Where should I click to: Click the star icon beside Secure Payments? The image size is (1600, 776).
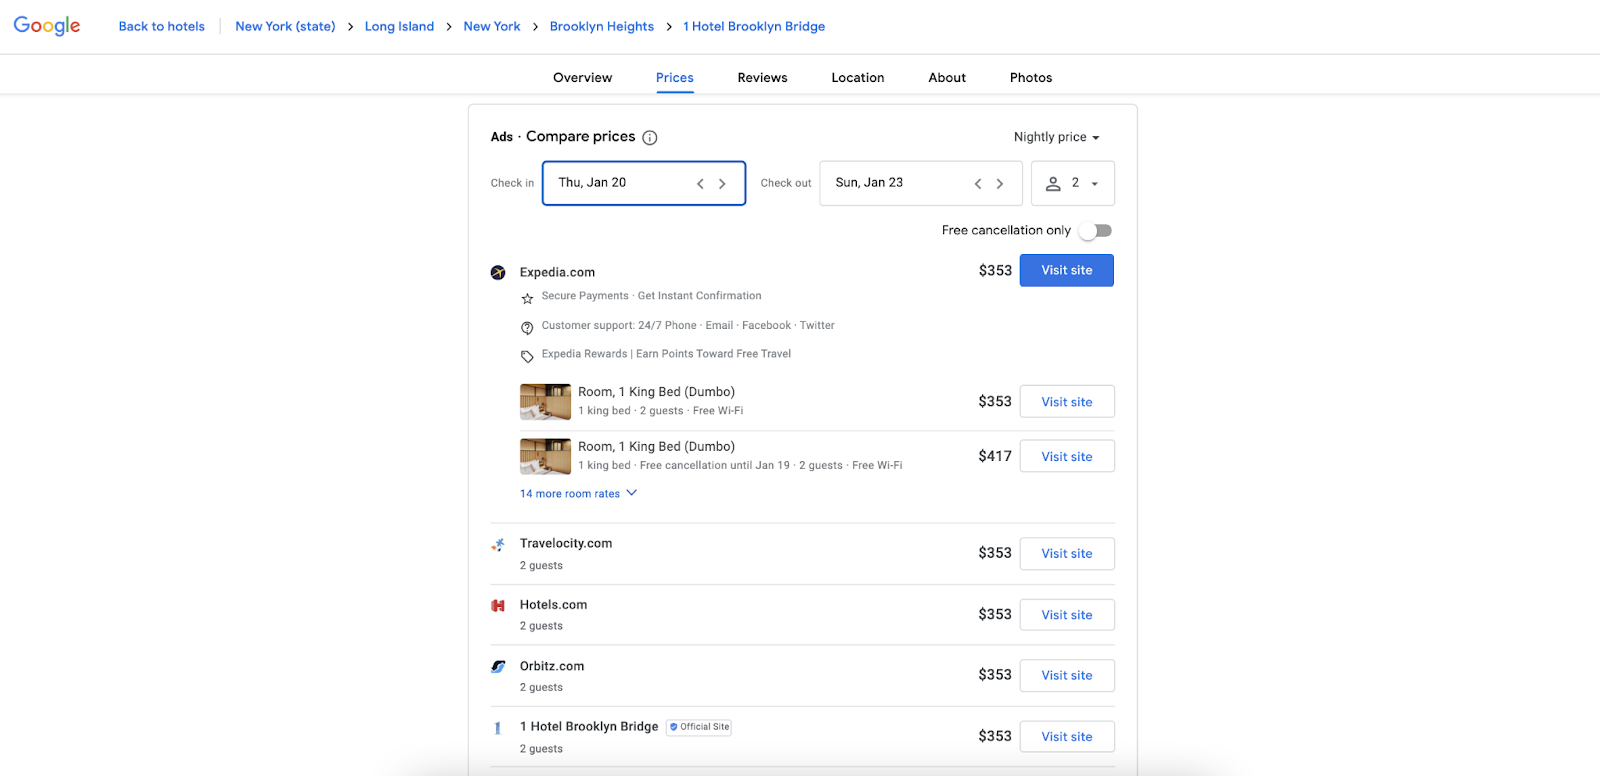point(527,298)
